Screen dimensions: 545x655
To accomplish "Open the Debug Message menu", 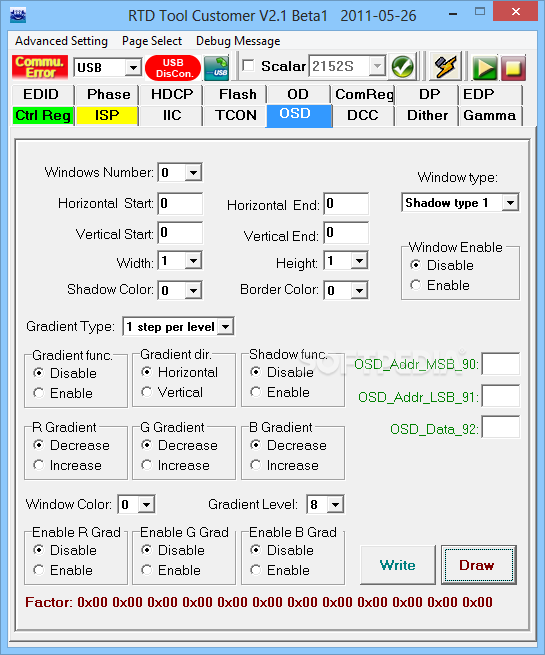I will pos(238,41).
